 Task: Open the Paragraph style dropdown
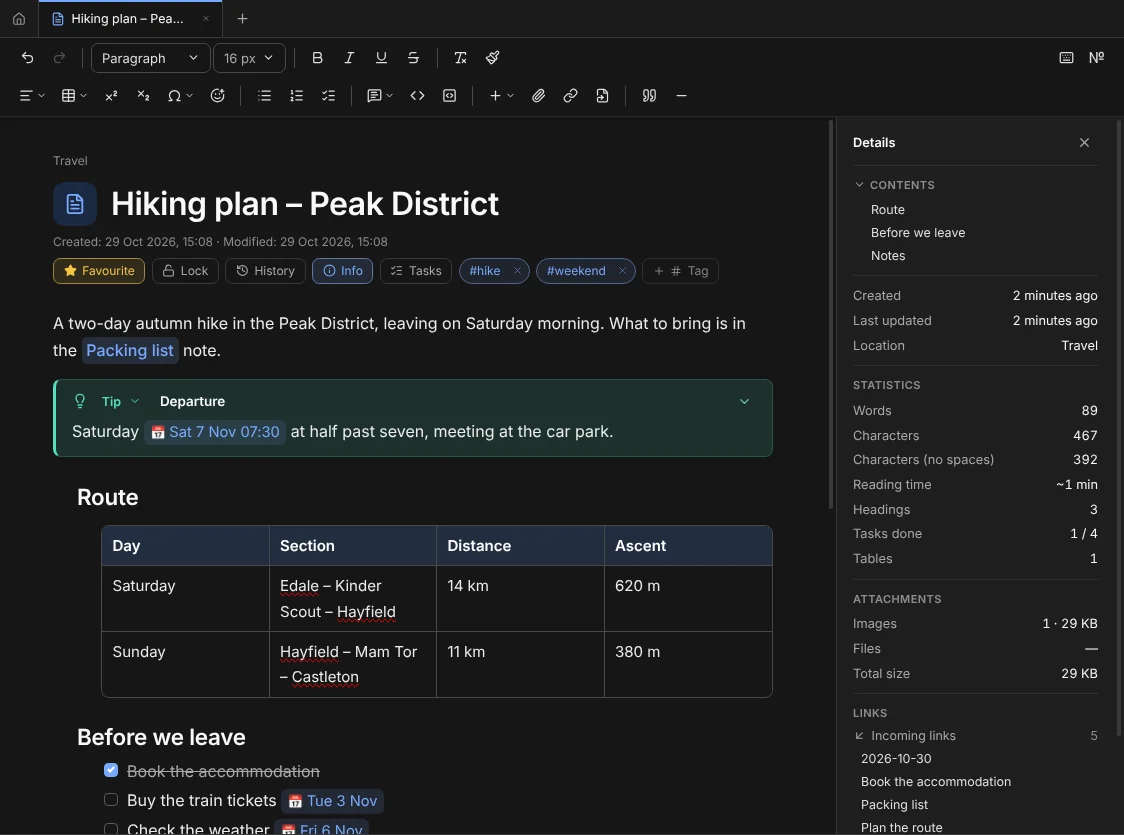coord(151,58)
